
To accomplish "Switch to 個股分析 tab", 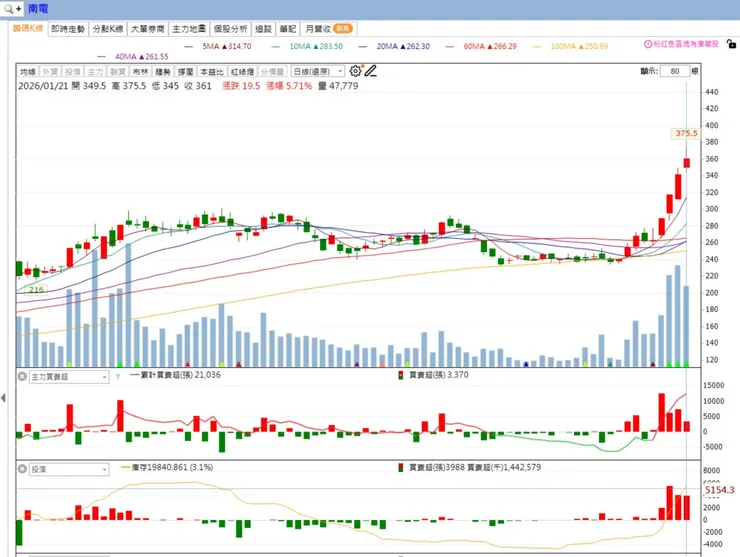I will [x=230, y=29].
